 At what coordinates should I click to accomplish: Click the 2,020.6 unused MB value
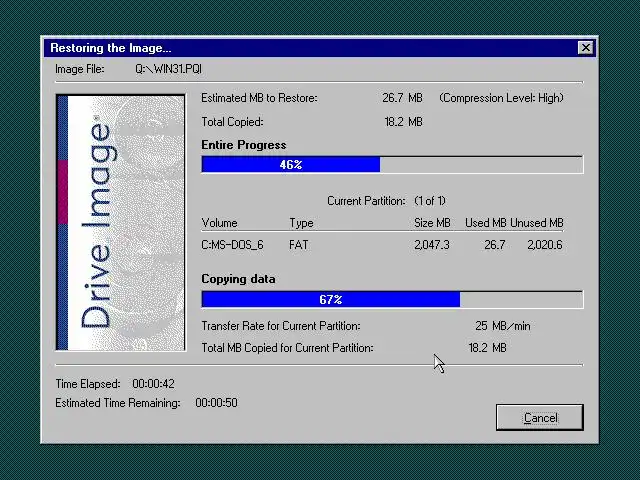tap(544, 245)
